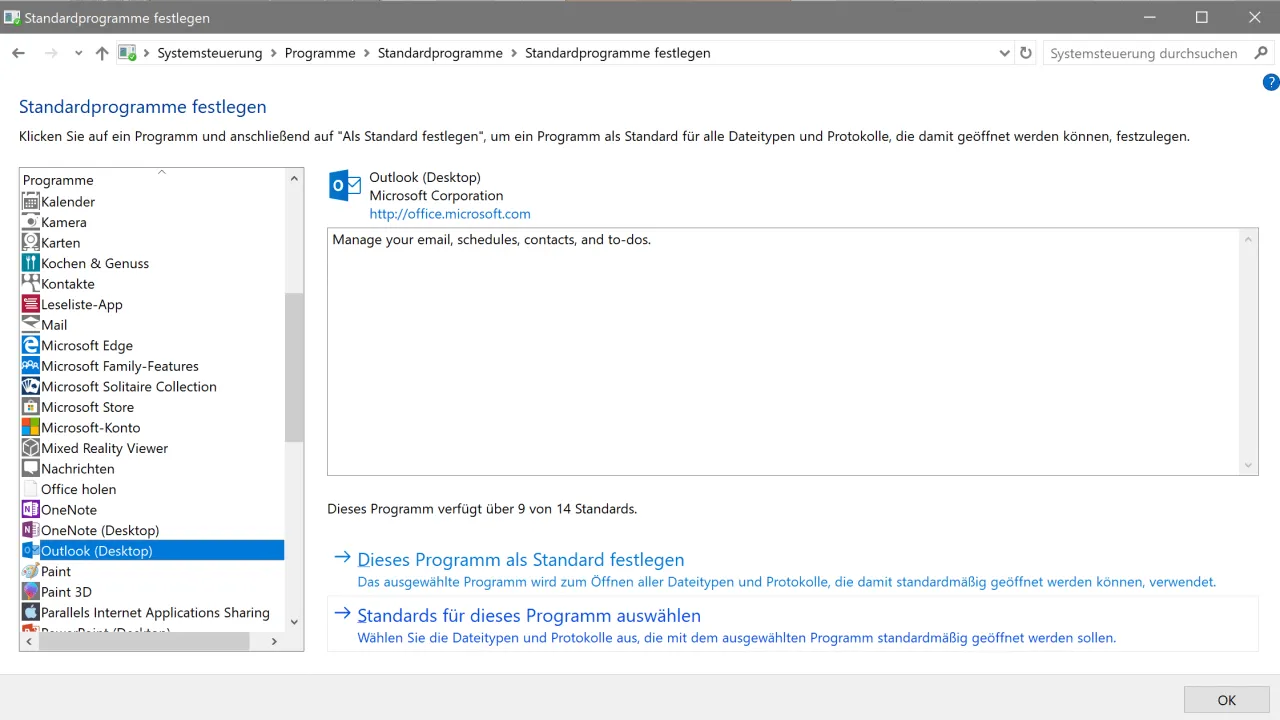Click the Standardprogramme festlegen breadcrumb
Screen dimensions: 1280x720
618,53
